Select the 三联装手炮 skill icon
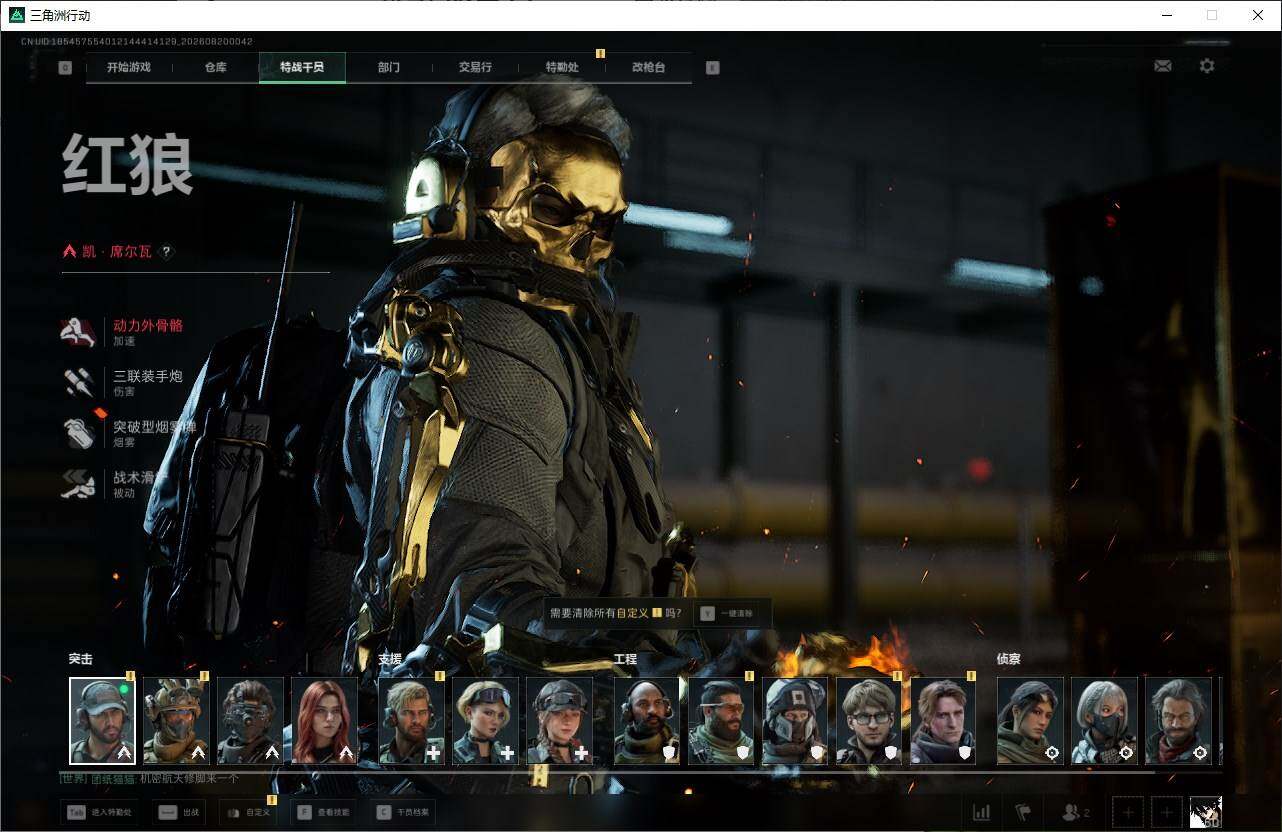The width and height of the screenshot is (1282, 832). (78, 382)
